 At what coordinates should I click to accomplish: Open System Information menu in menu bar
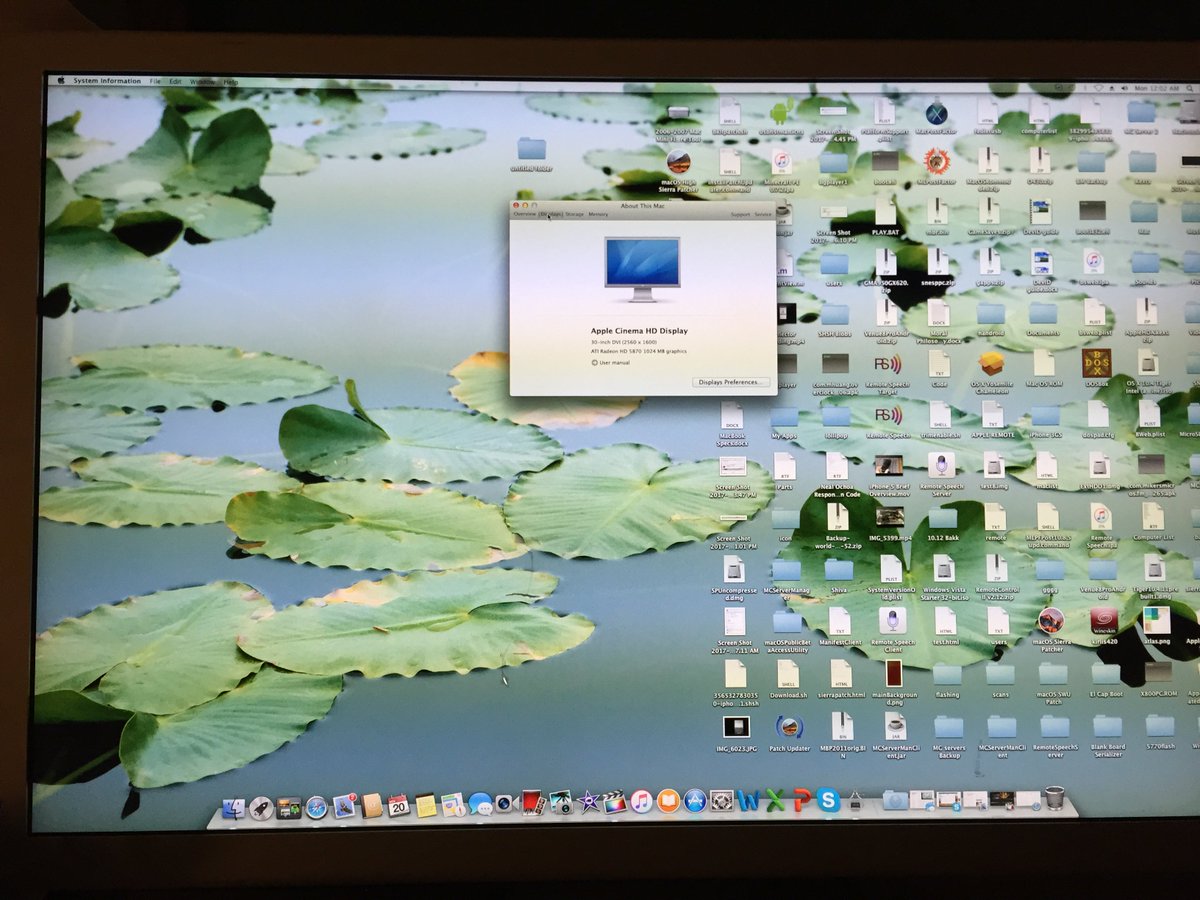(x=107, y=81)
